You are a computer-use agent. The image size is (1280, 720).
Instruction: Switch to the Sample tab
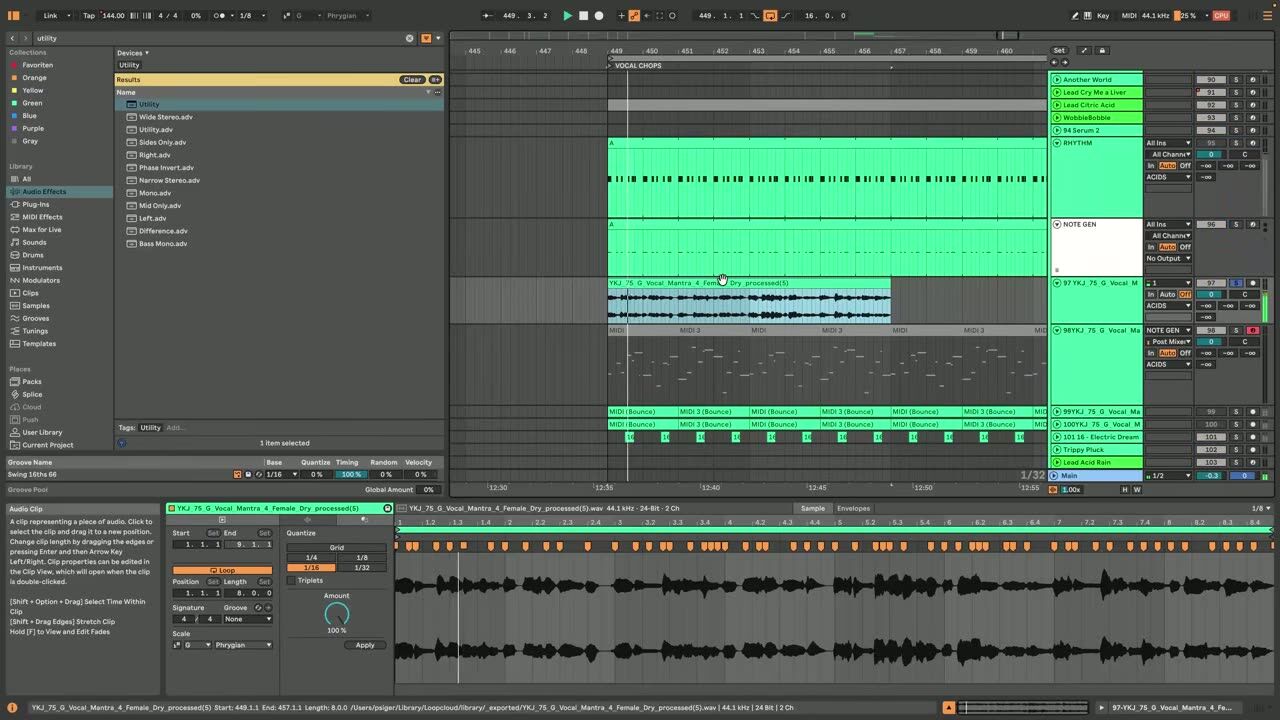813,508
